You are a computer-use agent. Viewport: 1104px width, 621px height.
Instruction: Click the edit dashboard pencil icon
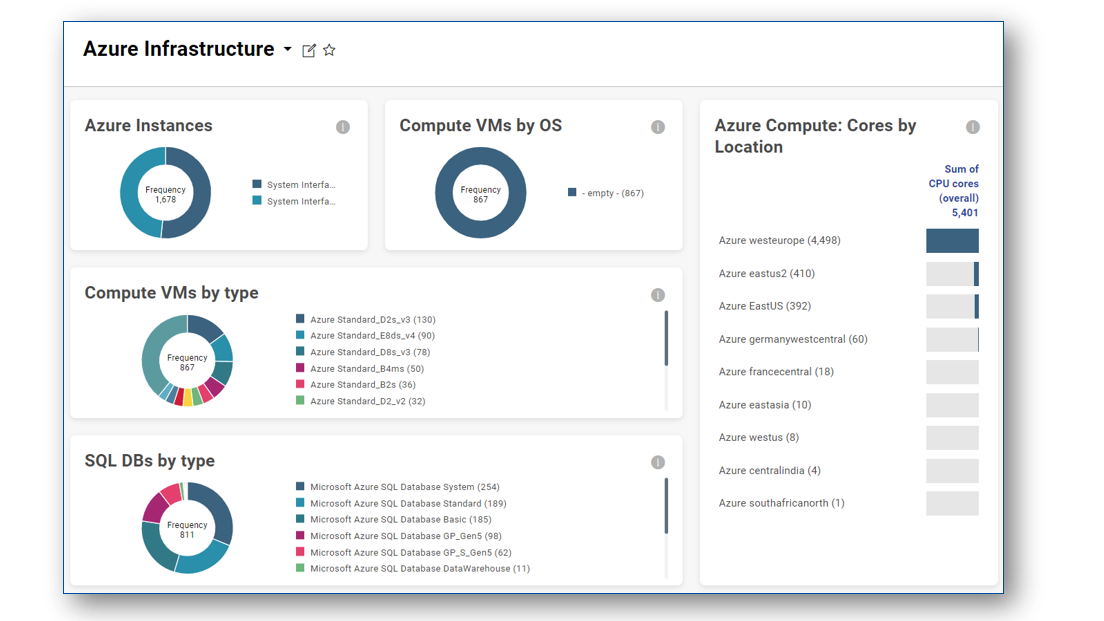308,50
